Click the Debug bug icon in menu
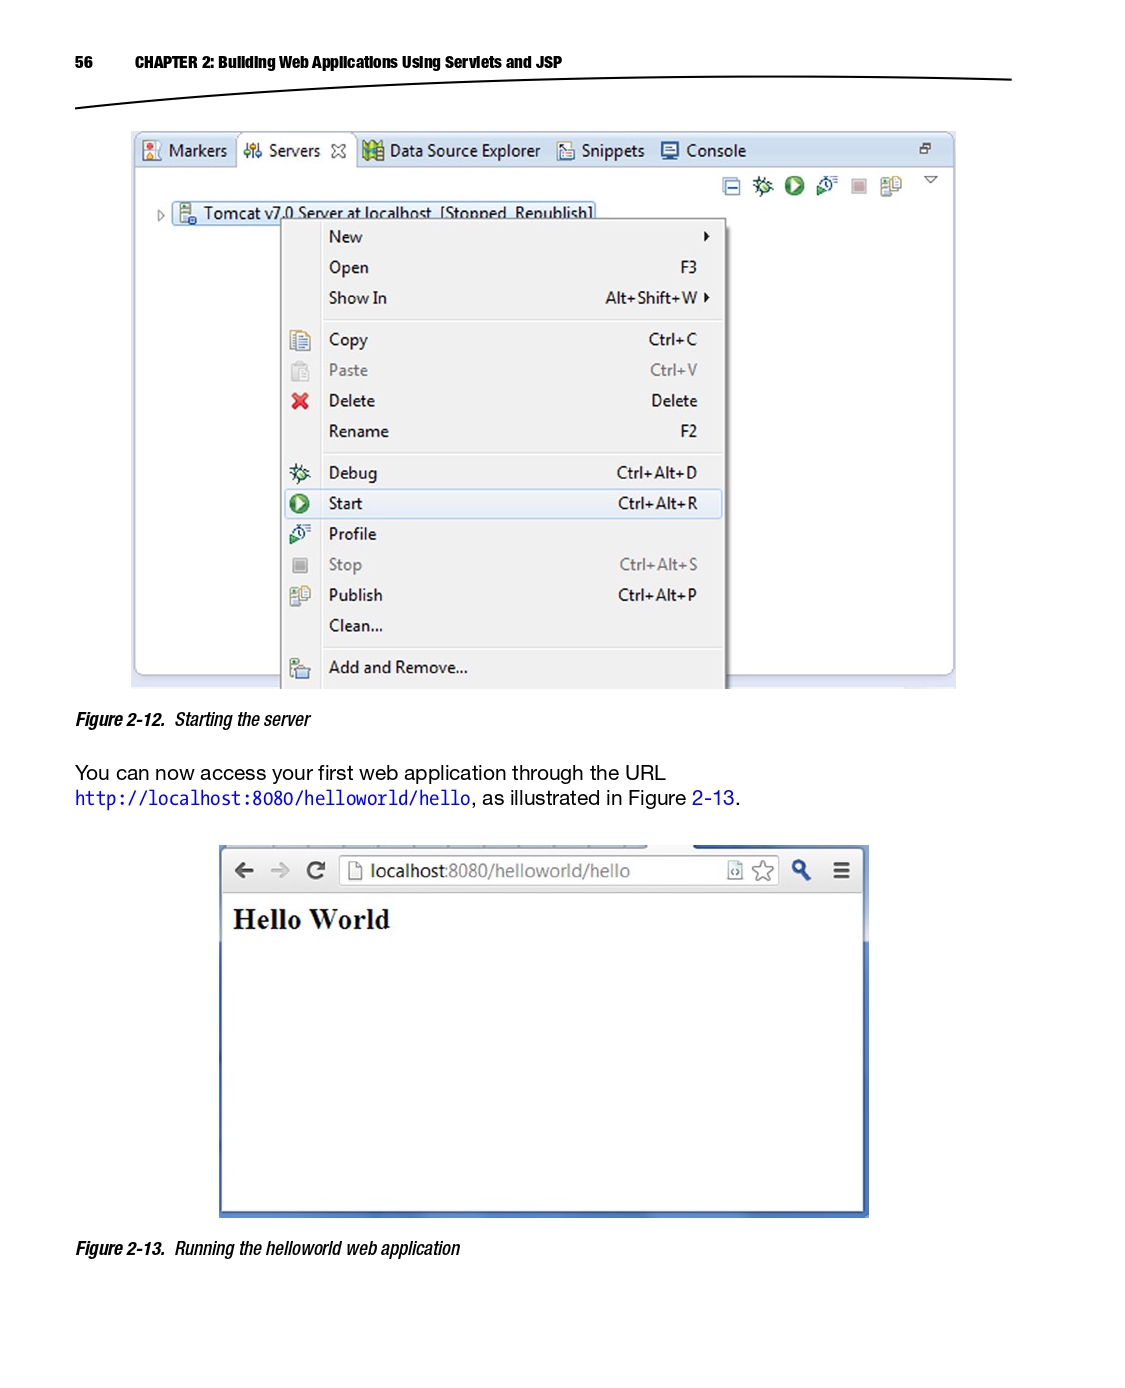The width and height of the screenshot is (1125, 1388). (x=300, y=473)
